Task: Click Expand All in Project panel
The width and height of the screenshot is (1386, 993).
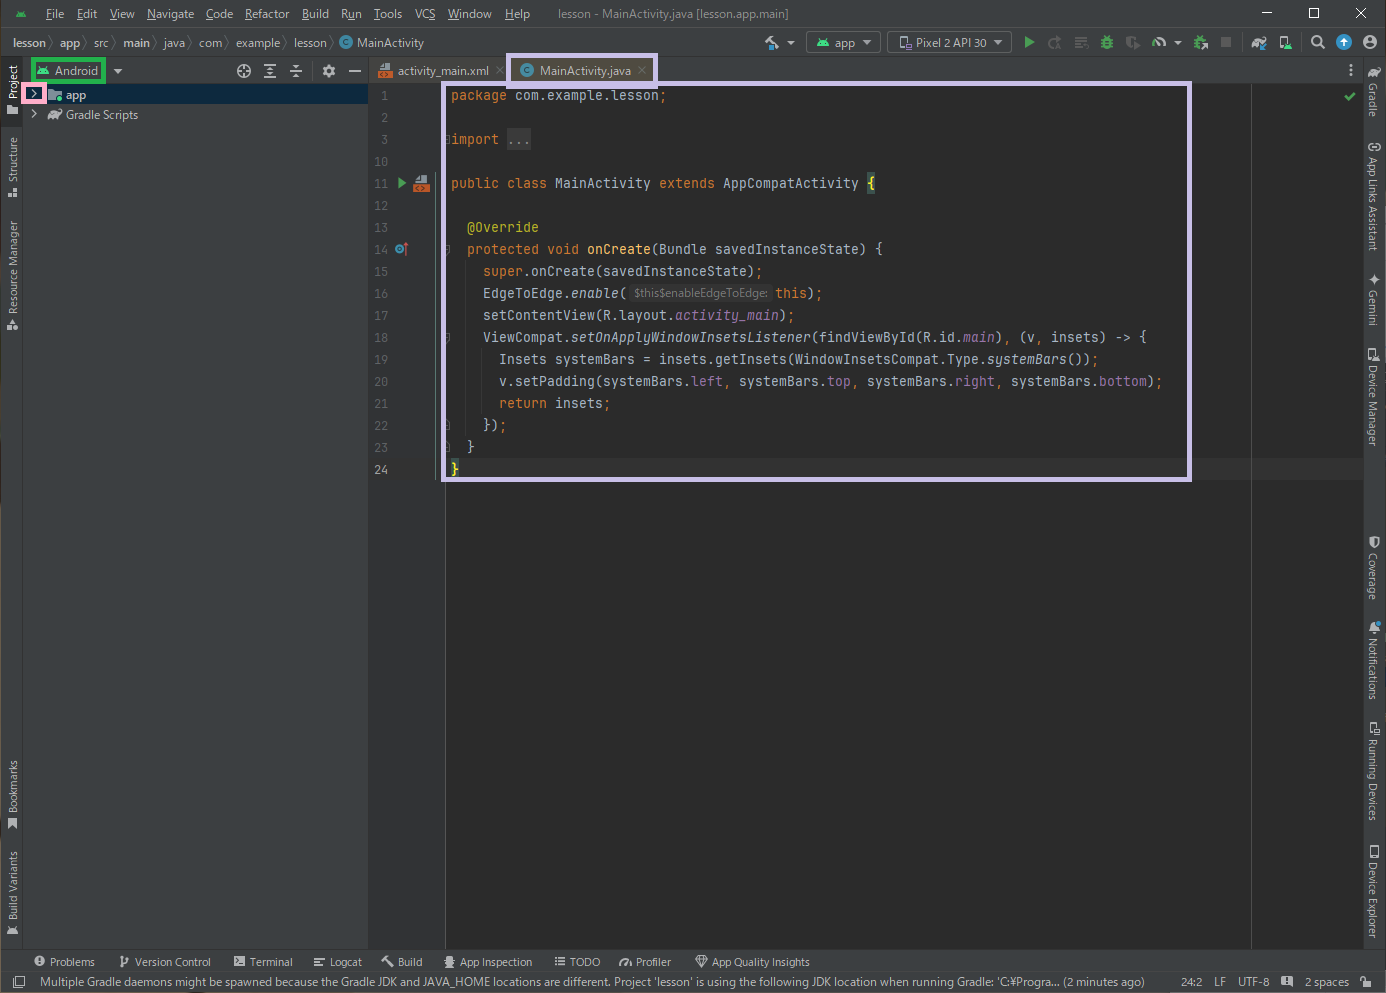Action: click(x=270, y=71)
